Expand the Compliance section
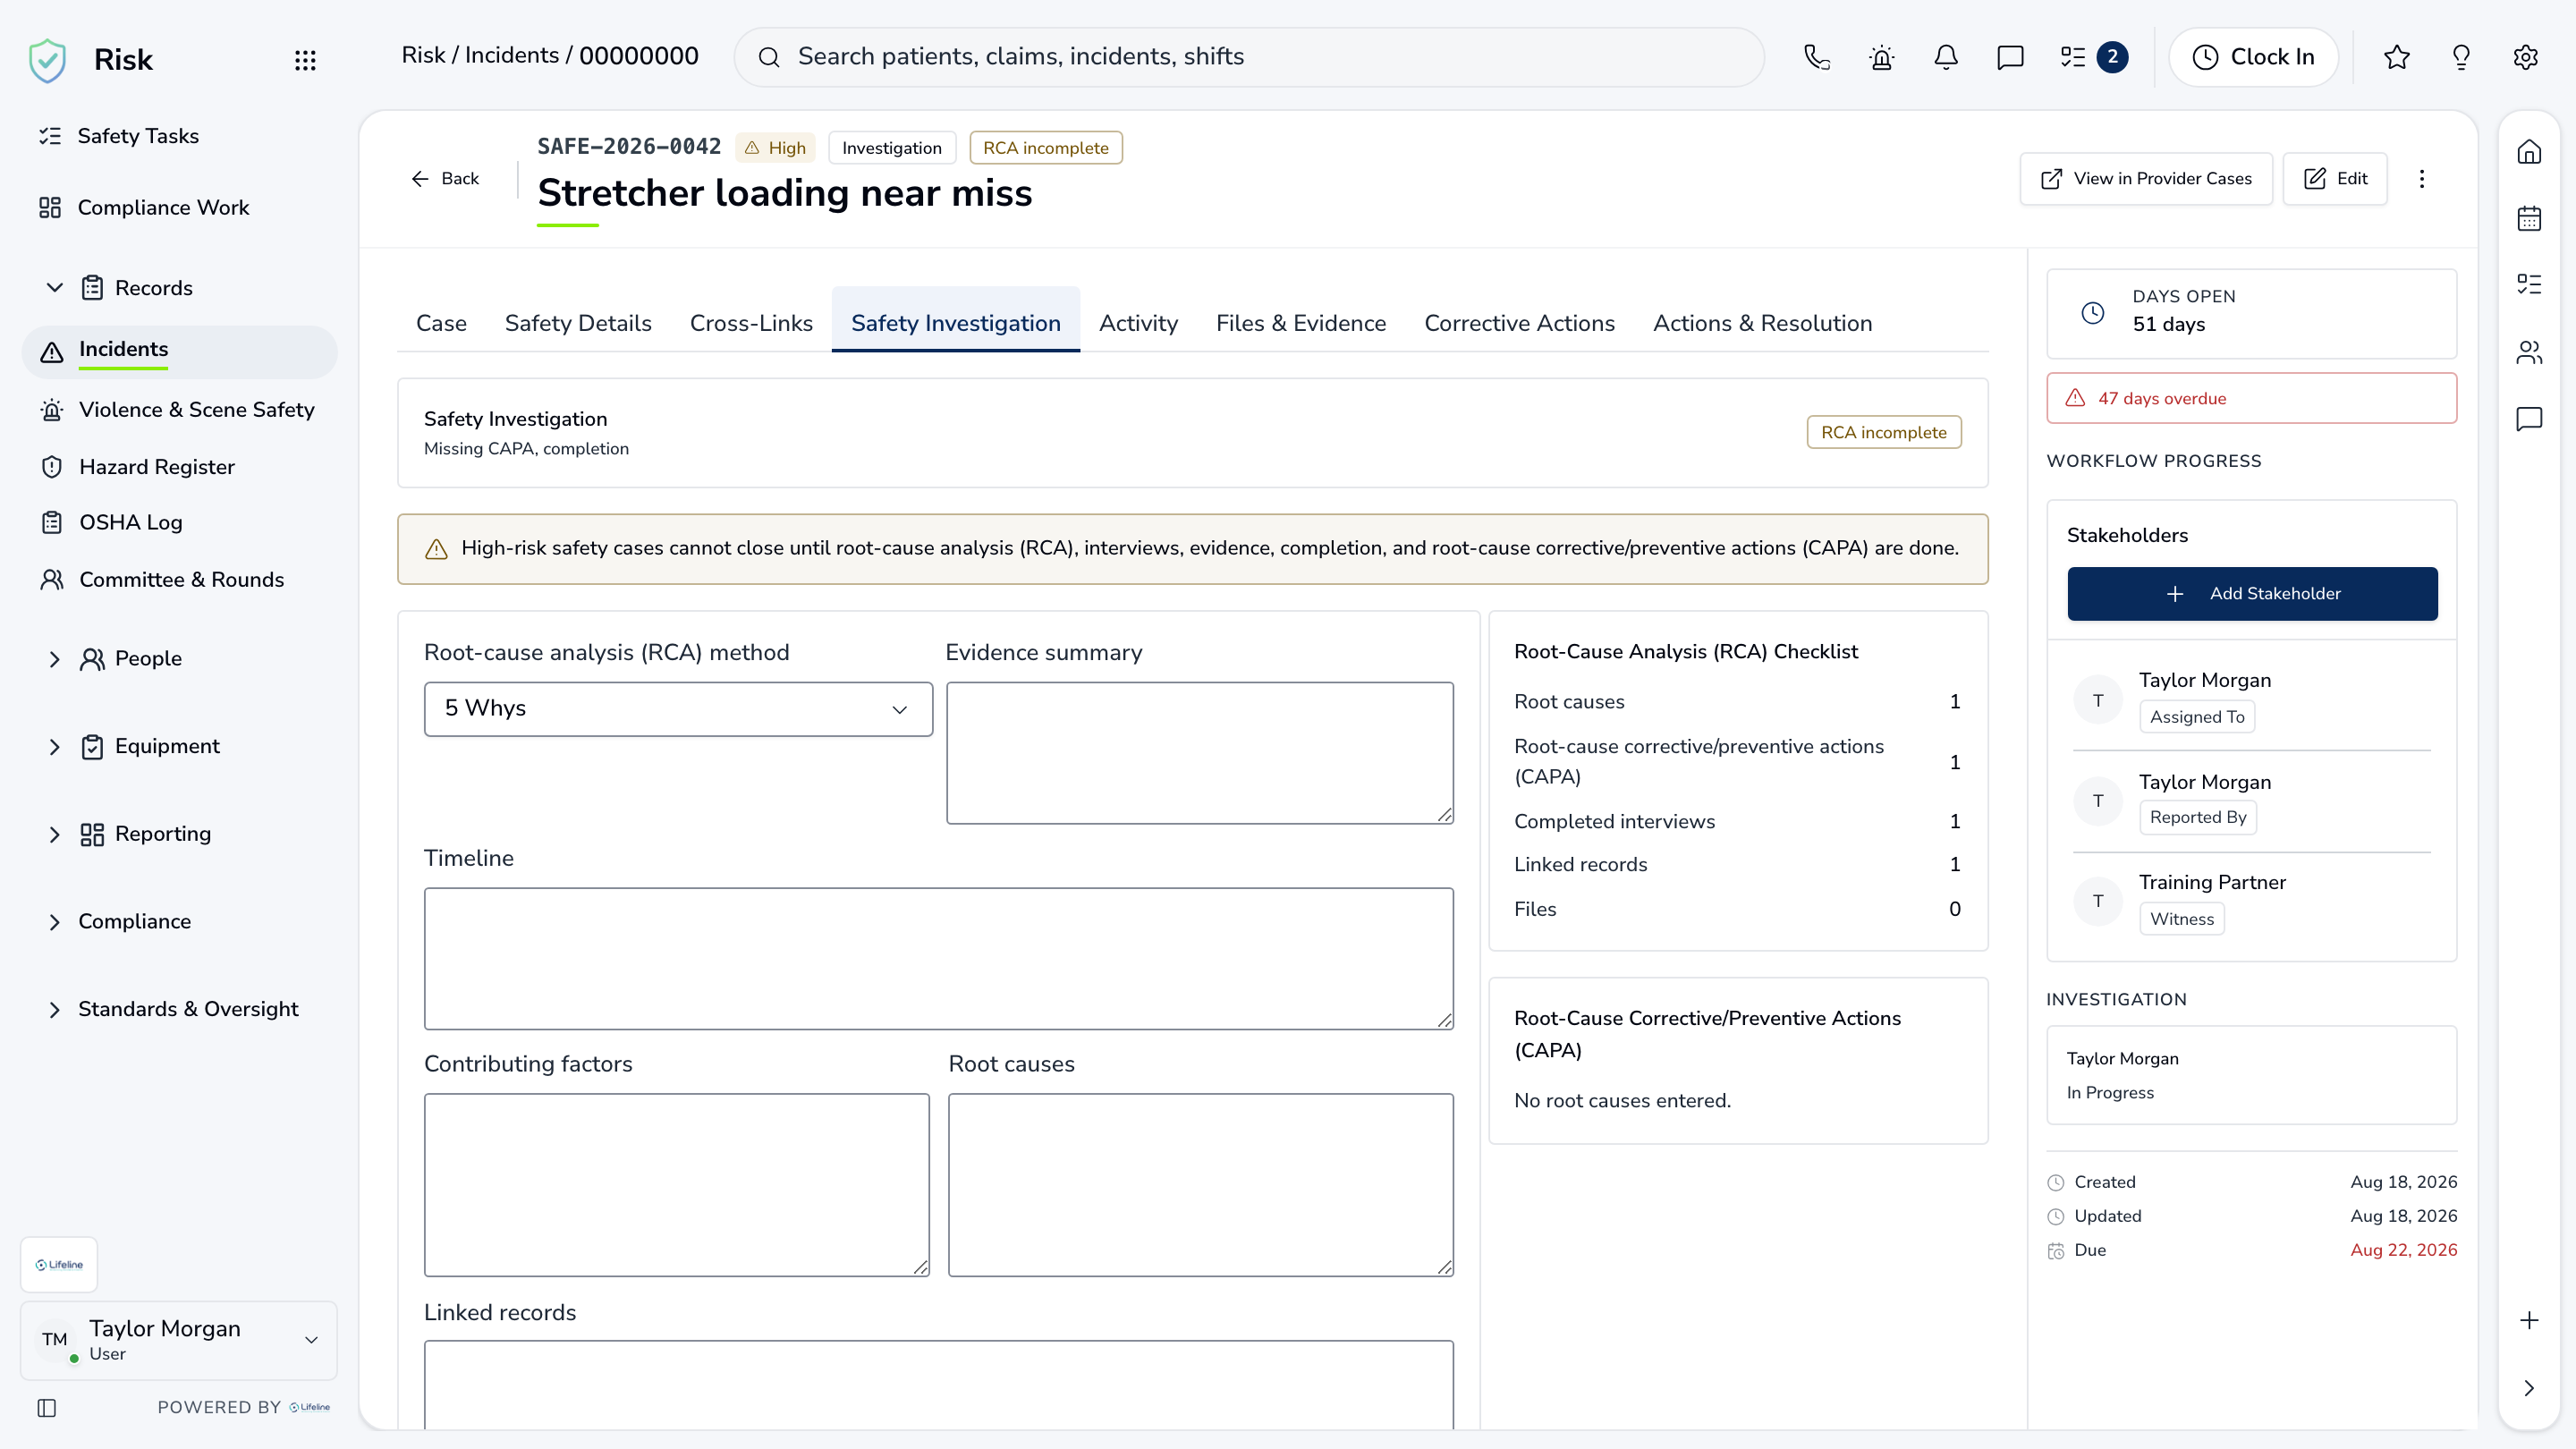2576x1449 pixels. pyautogui.click(x=54, y=922)
